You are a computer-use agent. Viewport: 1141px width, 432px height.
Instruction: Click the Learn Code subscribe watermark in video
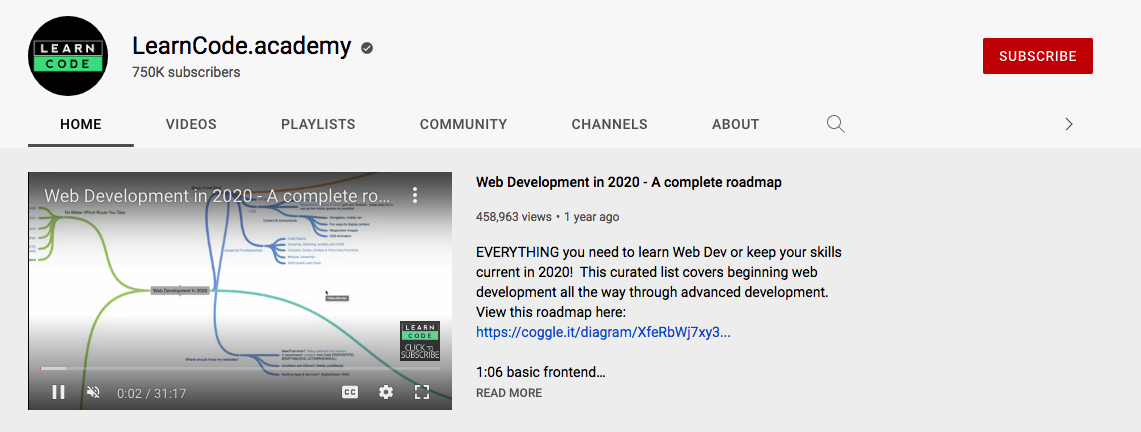(420, 341)
